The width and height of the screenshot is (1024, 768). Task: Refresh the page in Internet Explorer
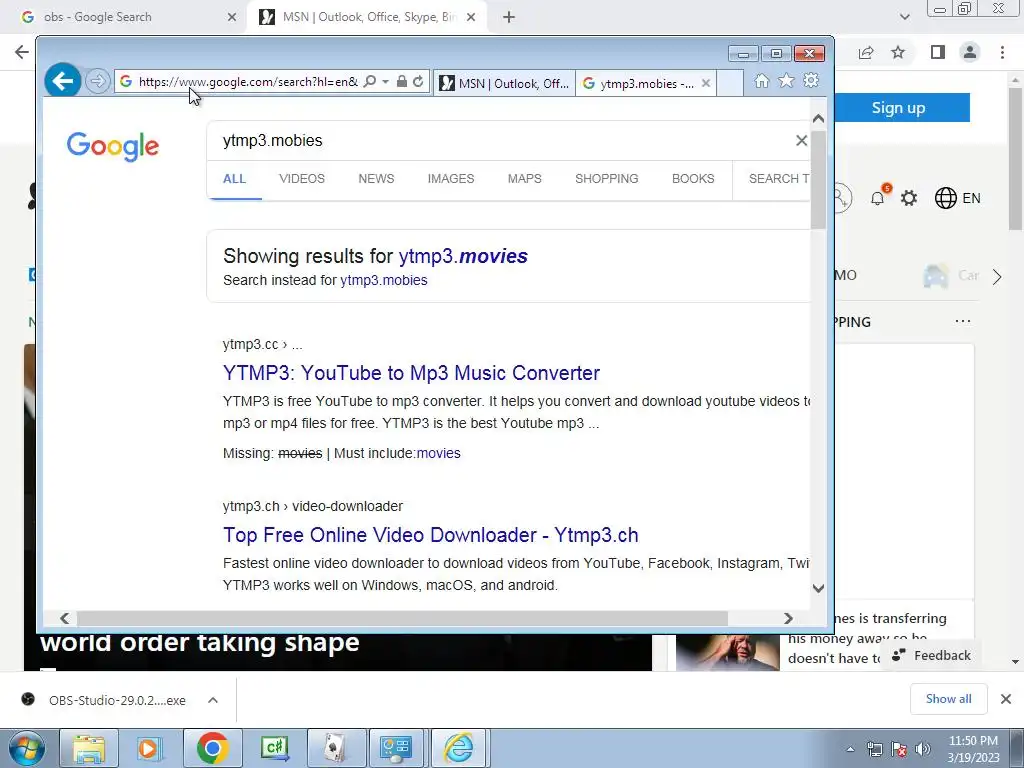pyautogui.click(x=418, y=82)
